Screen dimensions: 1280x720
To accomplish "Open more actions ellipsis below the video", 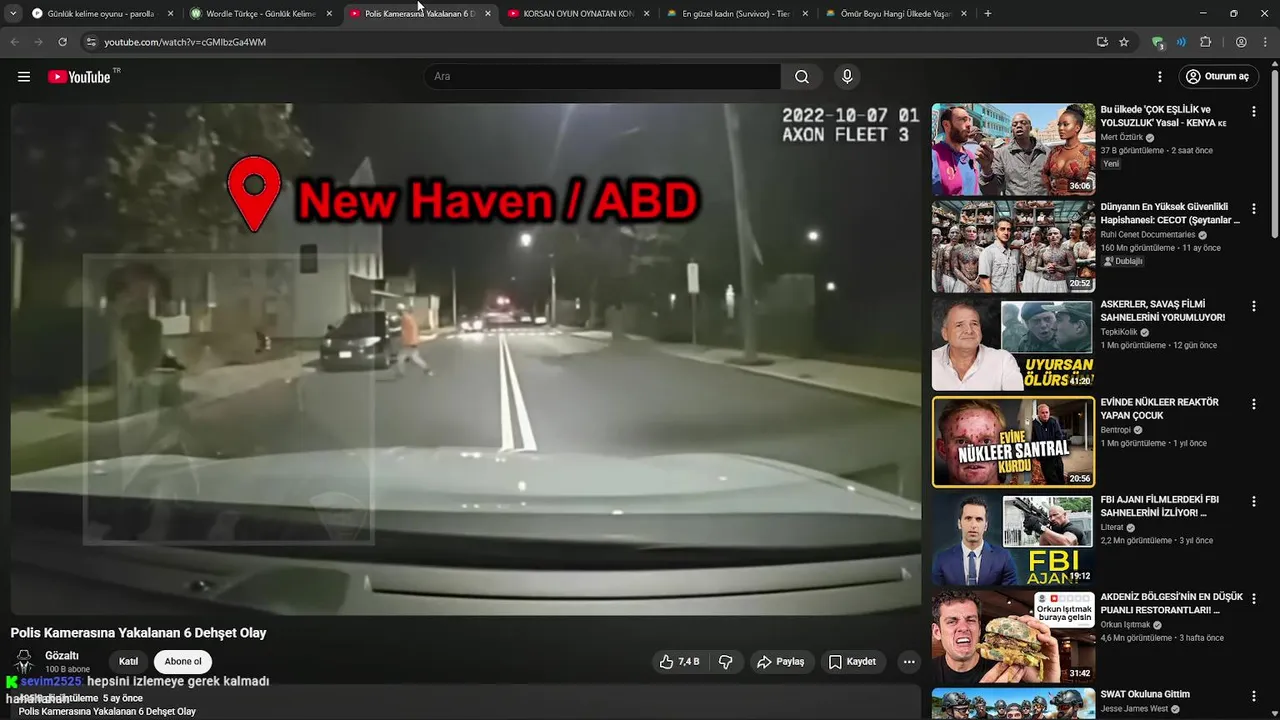I will [909, 661].
